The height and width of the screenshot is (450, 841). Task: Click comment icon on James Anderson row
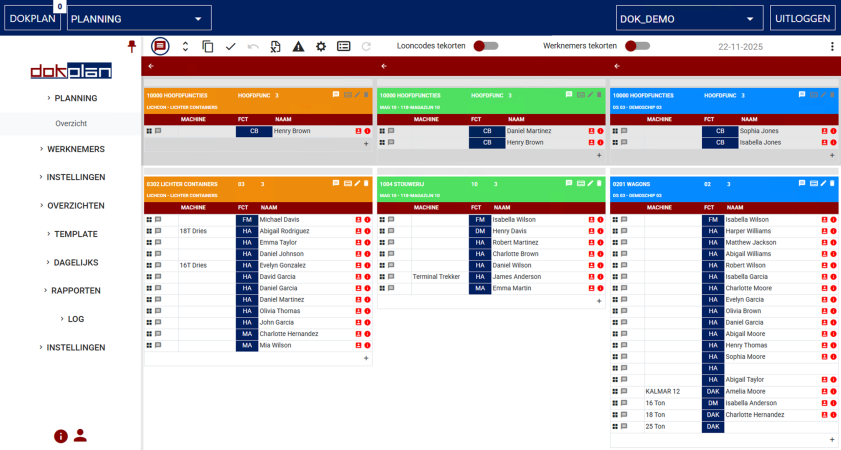click(x=391, y=277)
